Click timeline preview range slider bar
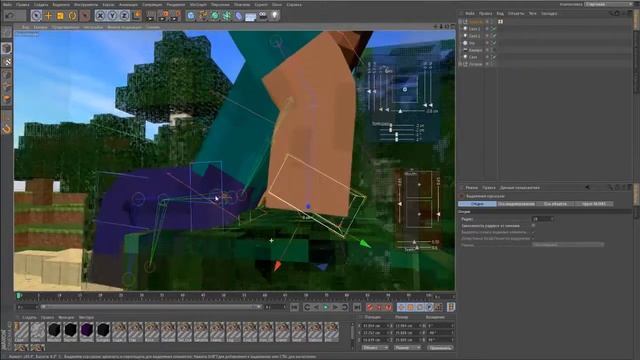Viewport: 640px width, 360px height. 151,307
